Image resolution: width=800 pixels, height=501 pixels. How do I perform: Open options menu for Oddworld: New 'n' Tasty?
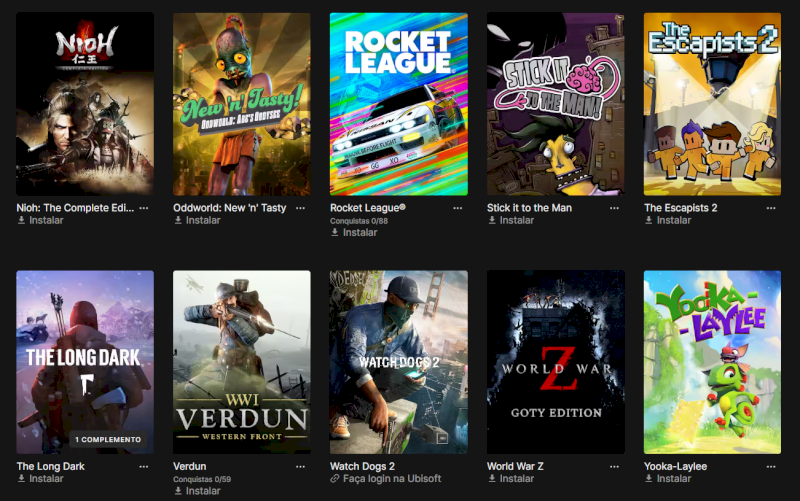pos(301,208)
